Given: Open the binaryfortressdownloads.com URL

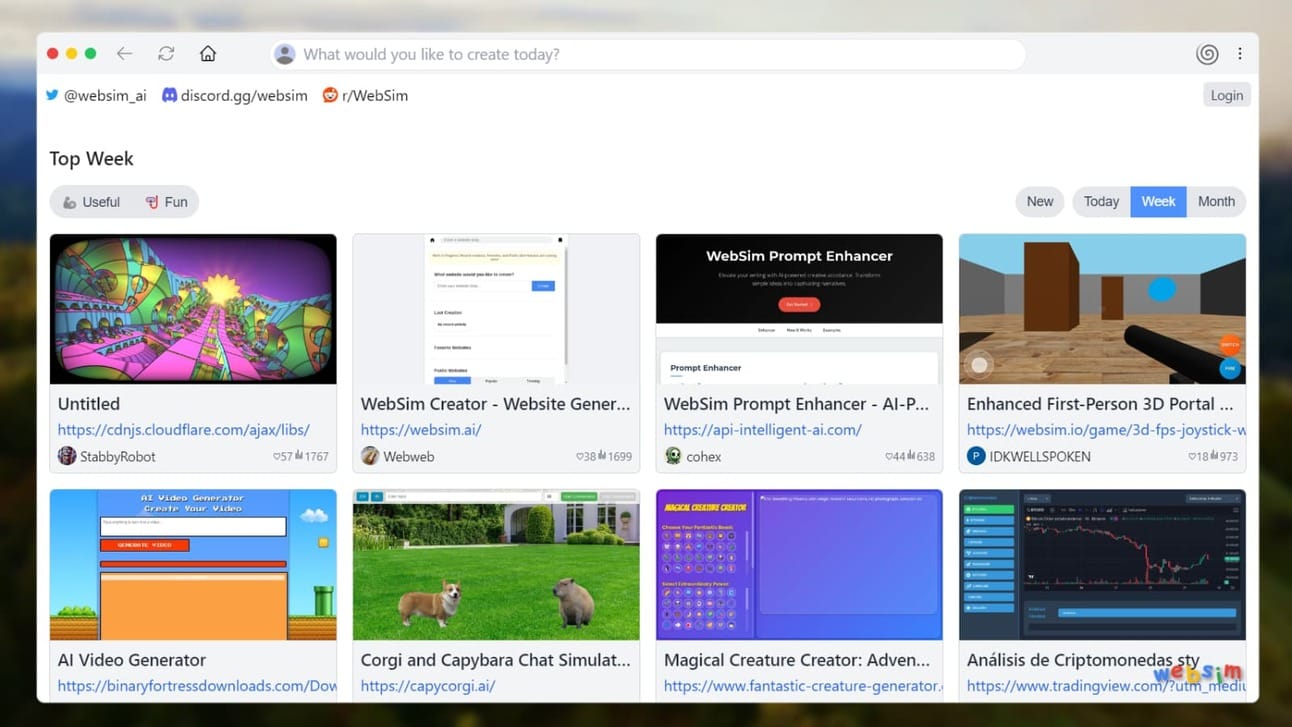Looking at the screenshot, I should click(197, 686).
